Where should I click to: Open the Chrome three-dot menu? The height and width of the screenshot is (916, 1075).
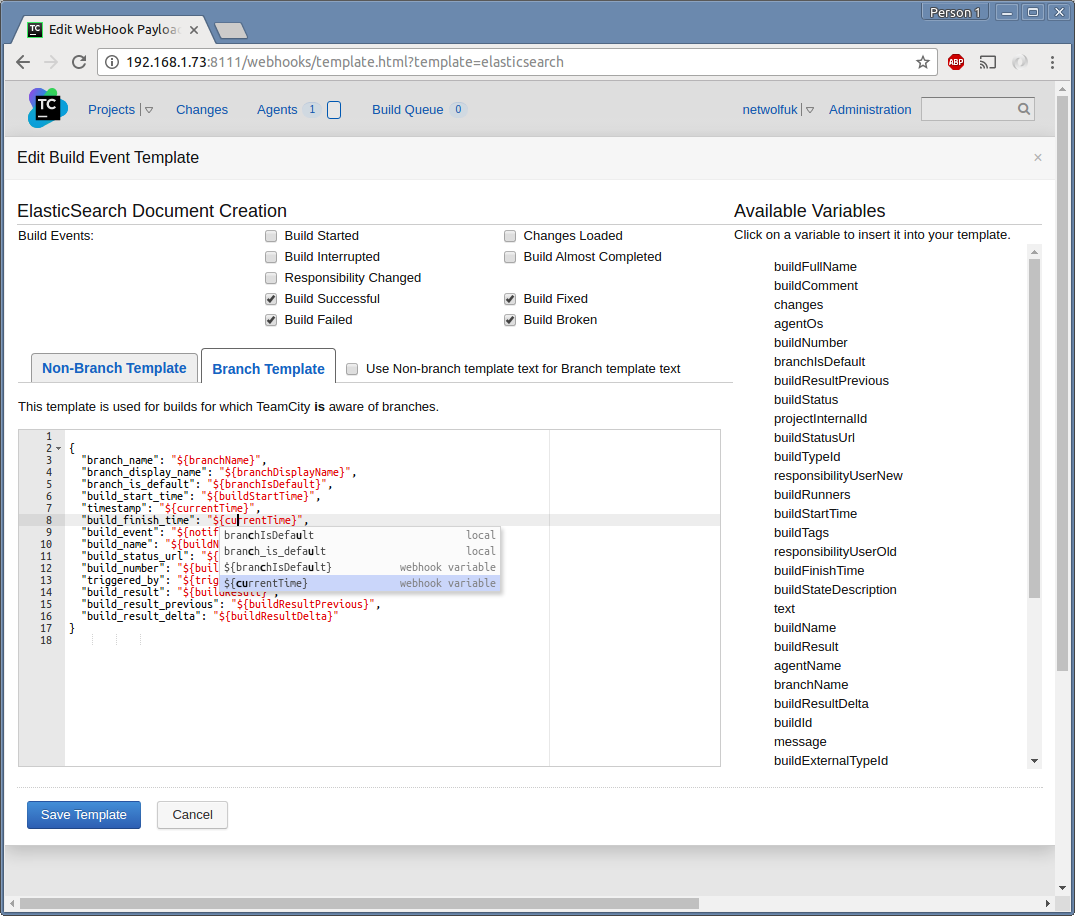pyautogui.click(x=1052, y=62)
